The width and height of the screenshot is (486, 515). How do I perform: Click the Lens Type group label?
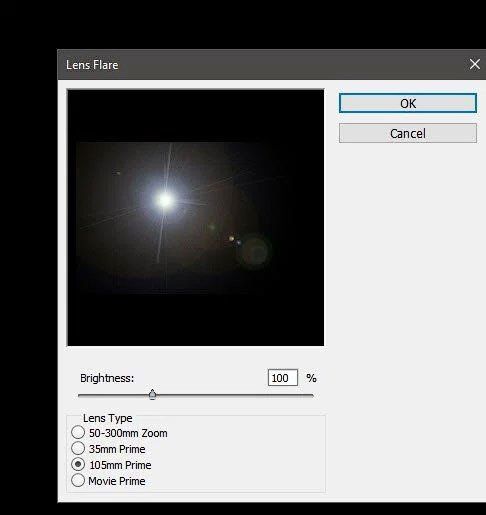point(108,418)
